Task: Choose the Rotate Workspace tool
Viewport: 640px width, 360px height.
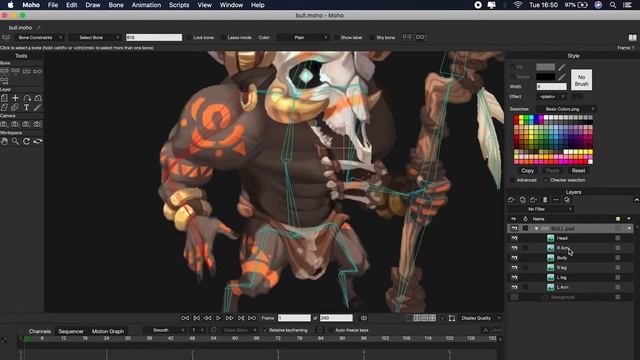Action: [27, 141]
